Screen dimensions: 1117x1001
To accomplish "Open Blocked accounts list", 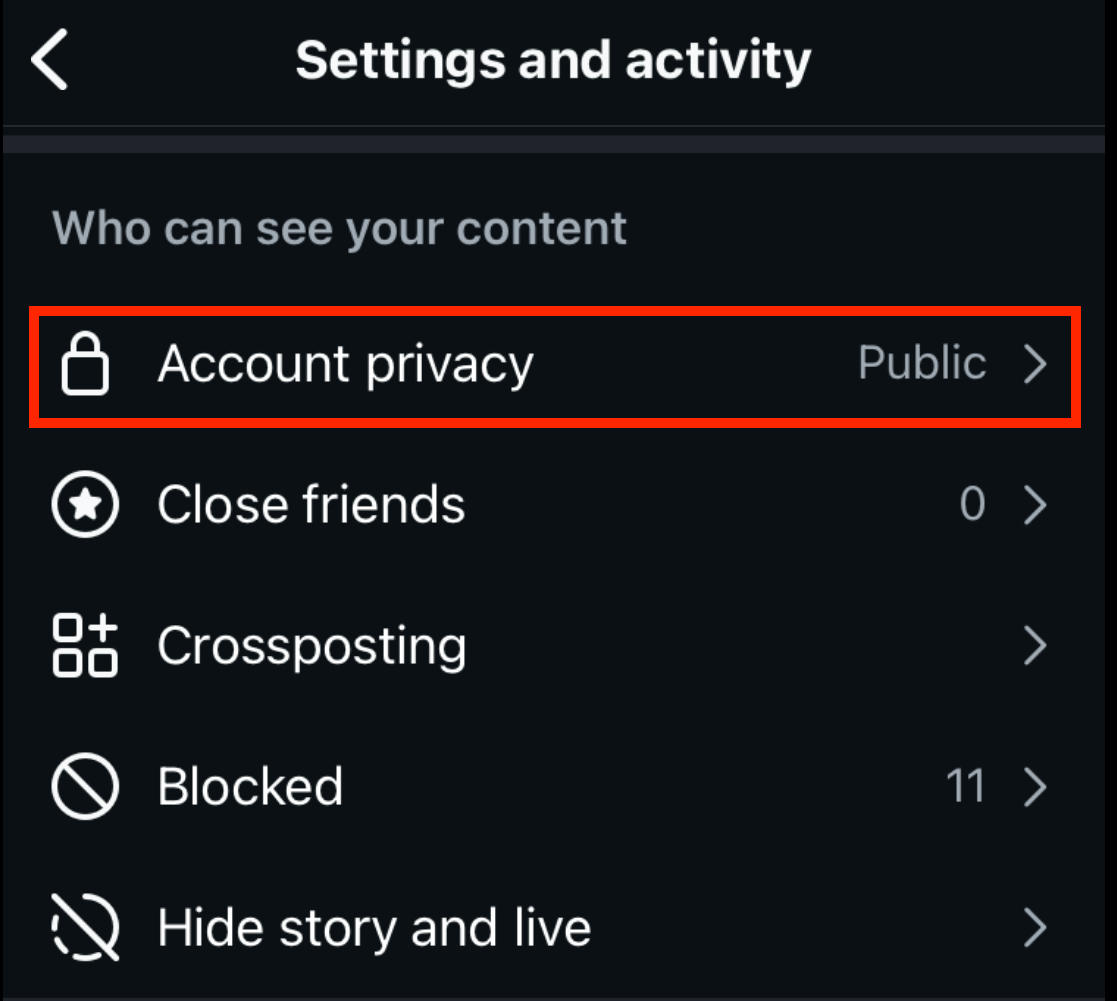I will [x=250, y=787].
